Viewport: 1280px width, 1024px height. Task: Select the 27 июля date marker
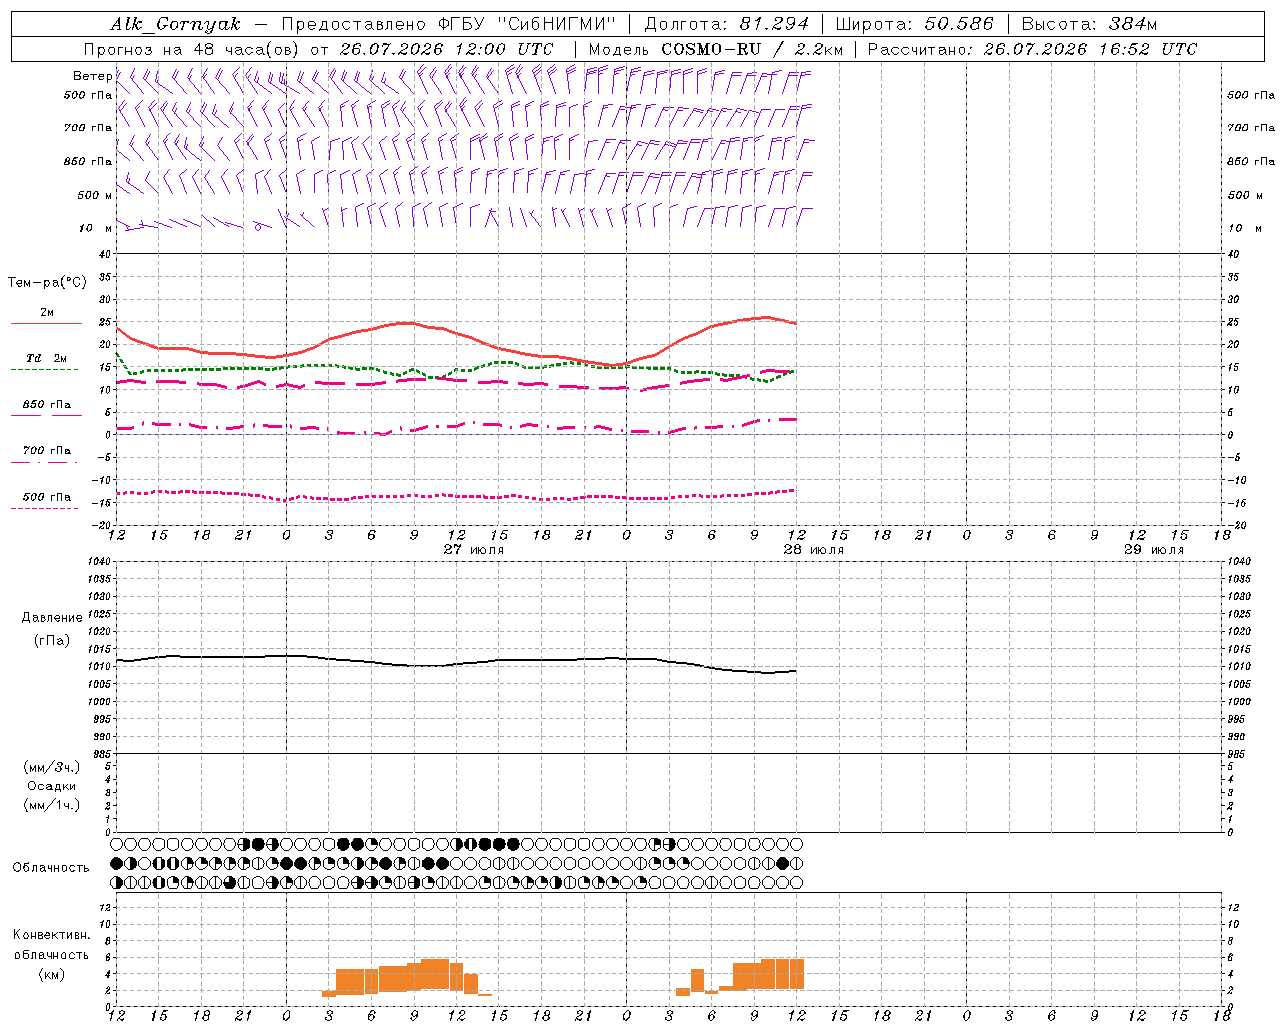coord(474,550)
